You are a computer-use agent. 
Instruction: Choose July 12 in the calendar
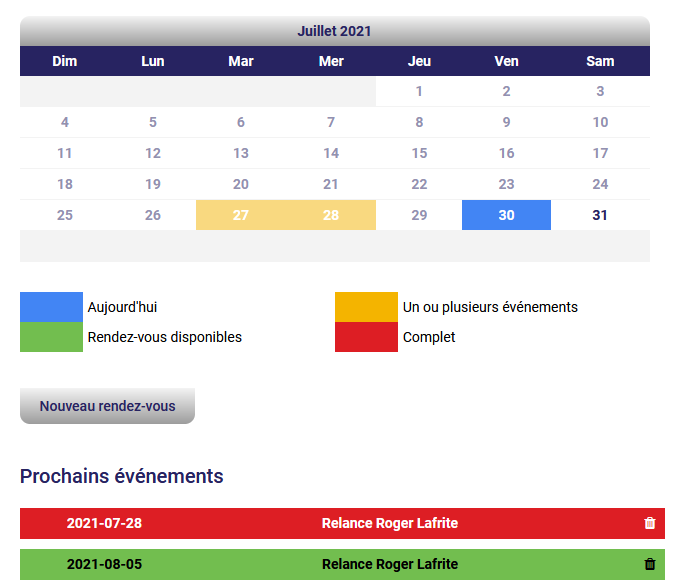[153, 153]
